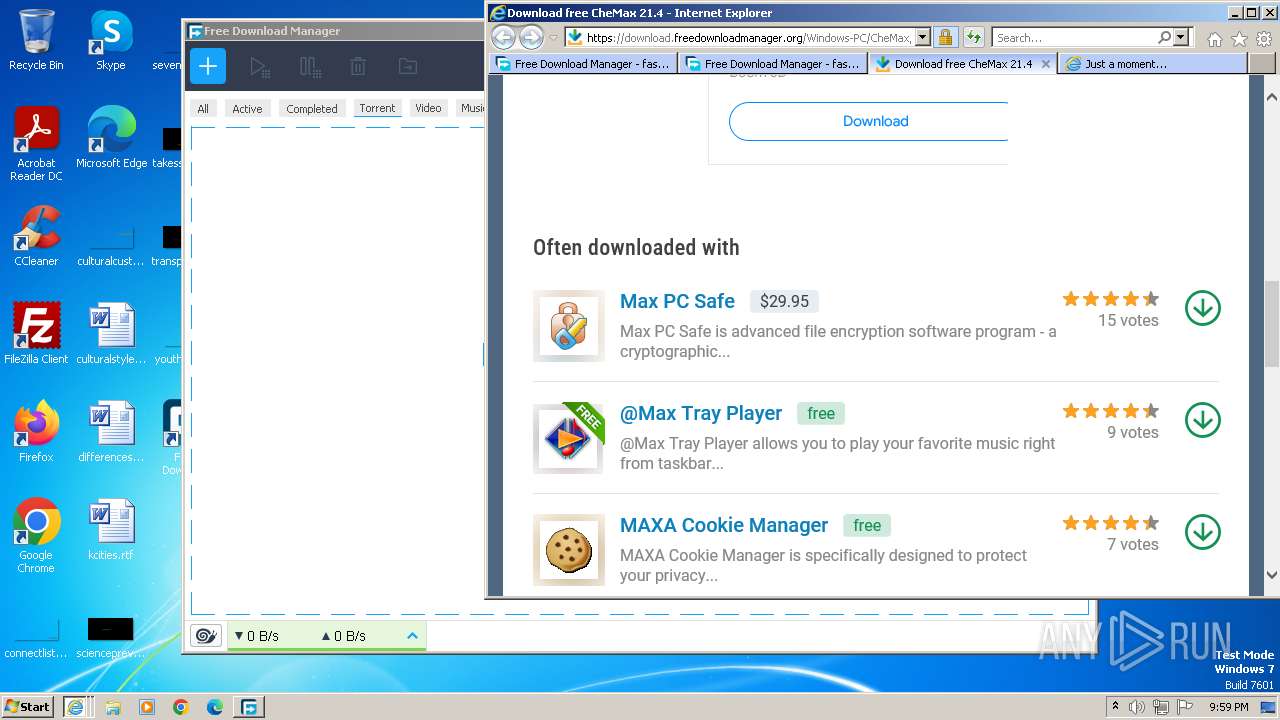Go back in Internet Explorer
This screenshot has height=720, width=1280.
pos(503,38)
